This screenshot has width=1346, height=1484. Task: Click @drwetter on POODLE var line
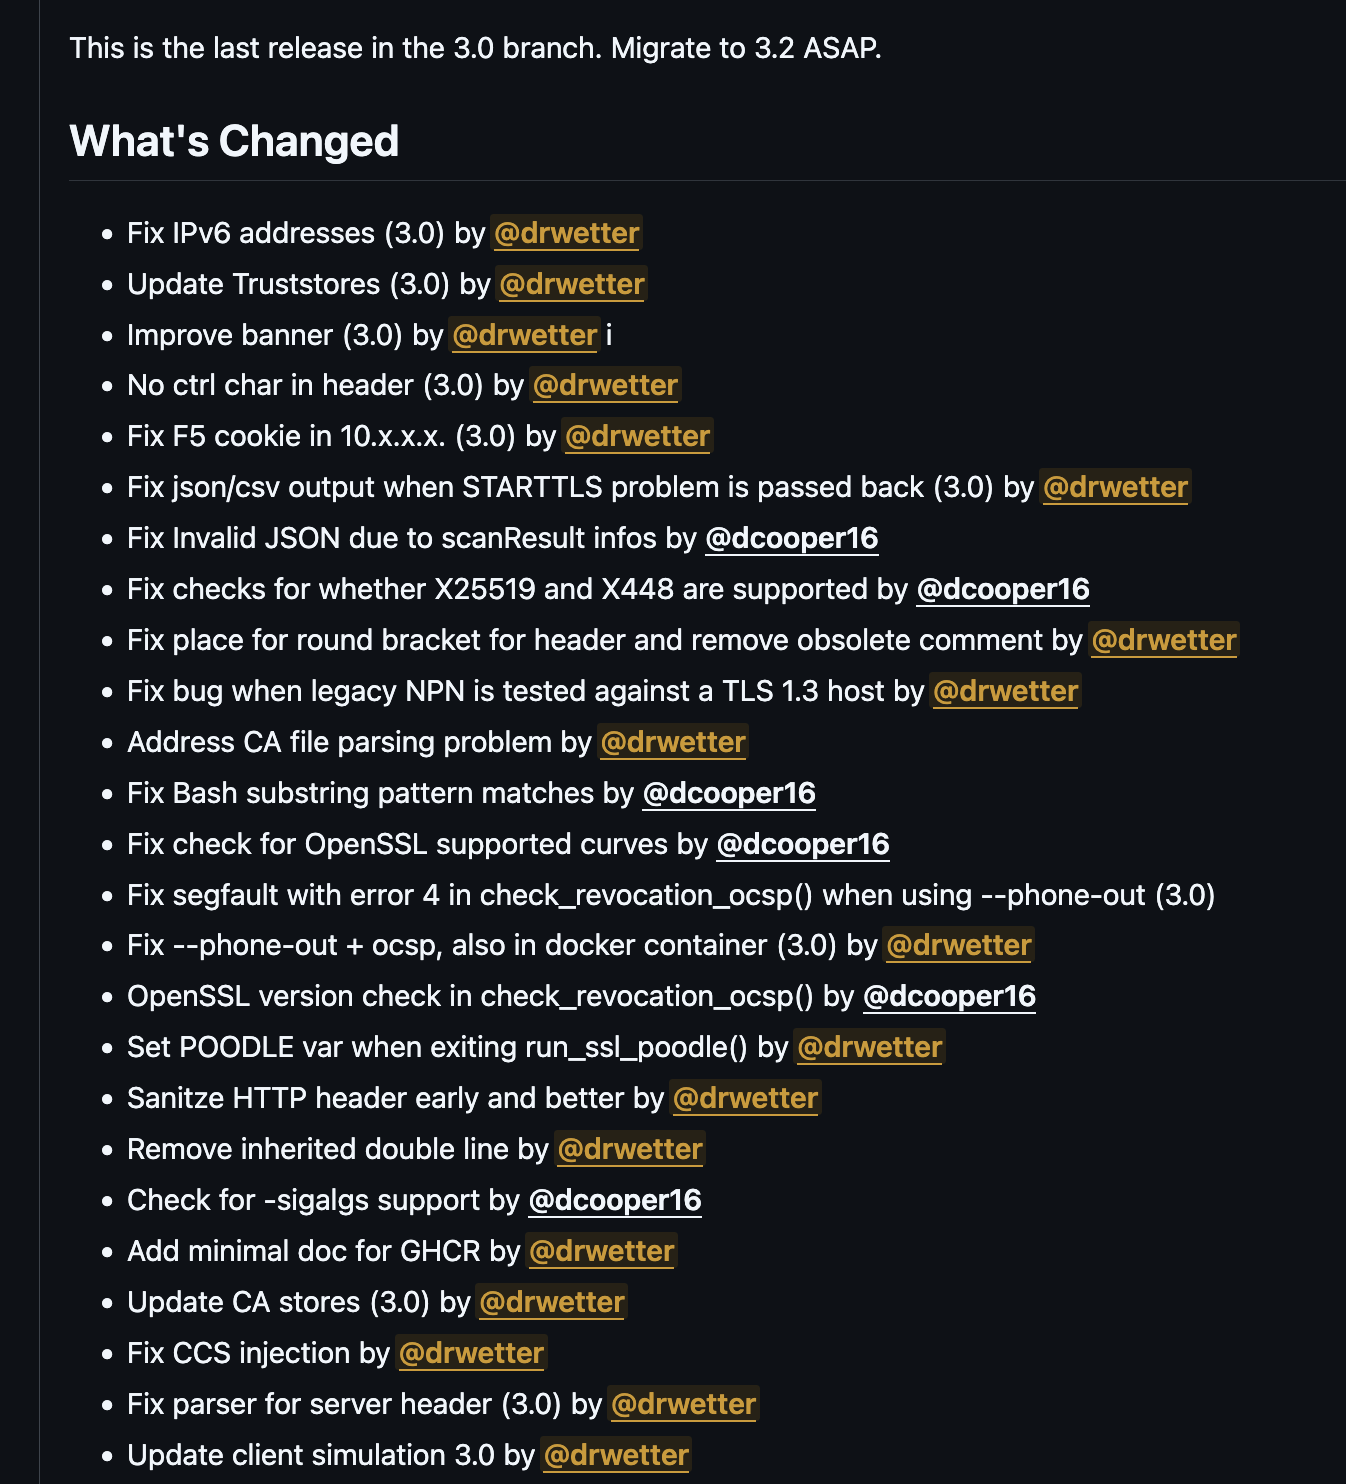tap(870, 1047)
